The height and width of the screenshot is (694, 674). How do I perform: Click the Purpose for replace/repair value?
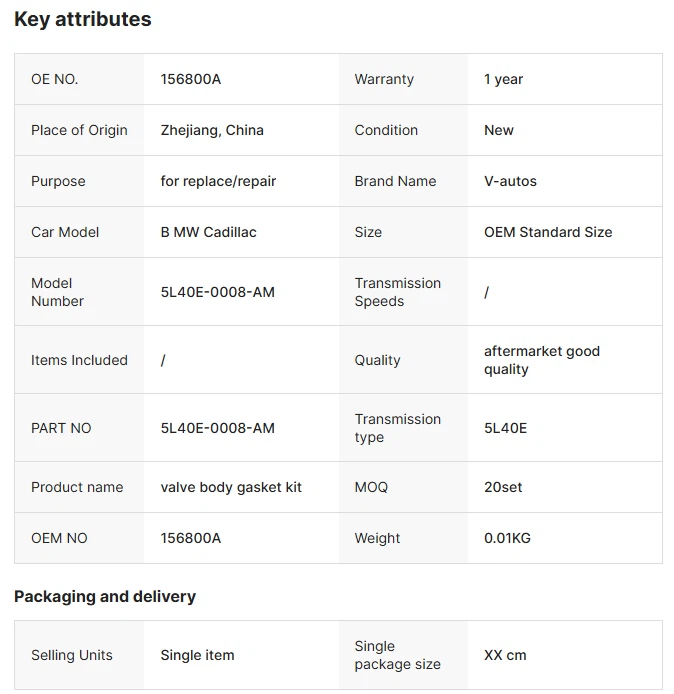(x=218, y=181)
